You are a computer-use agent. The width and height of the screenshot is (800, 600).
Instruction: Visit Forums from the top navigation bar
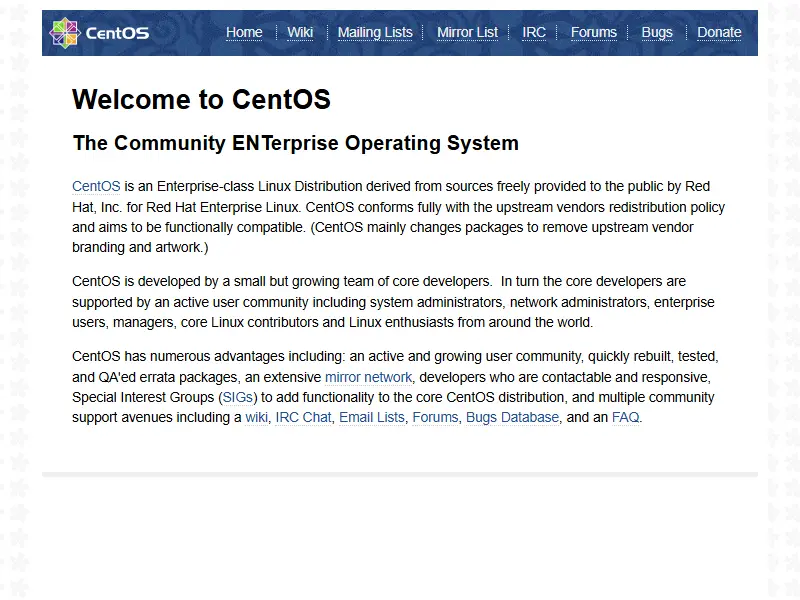[x=593, y=33]
